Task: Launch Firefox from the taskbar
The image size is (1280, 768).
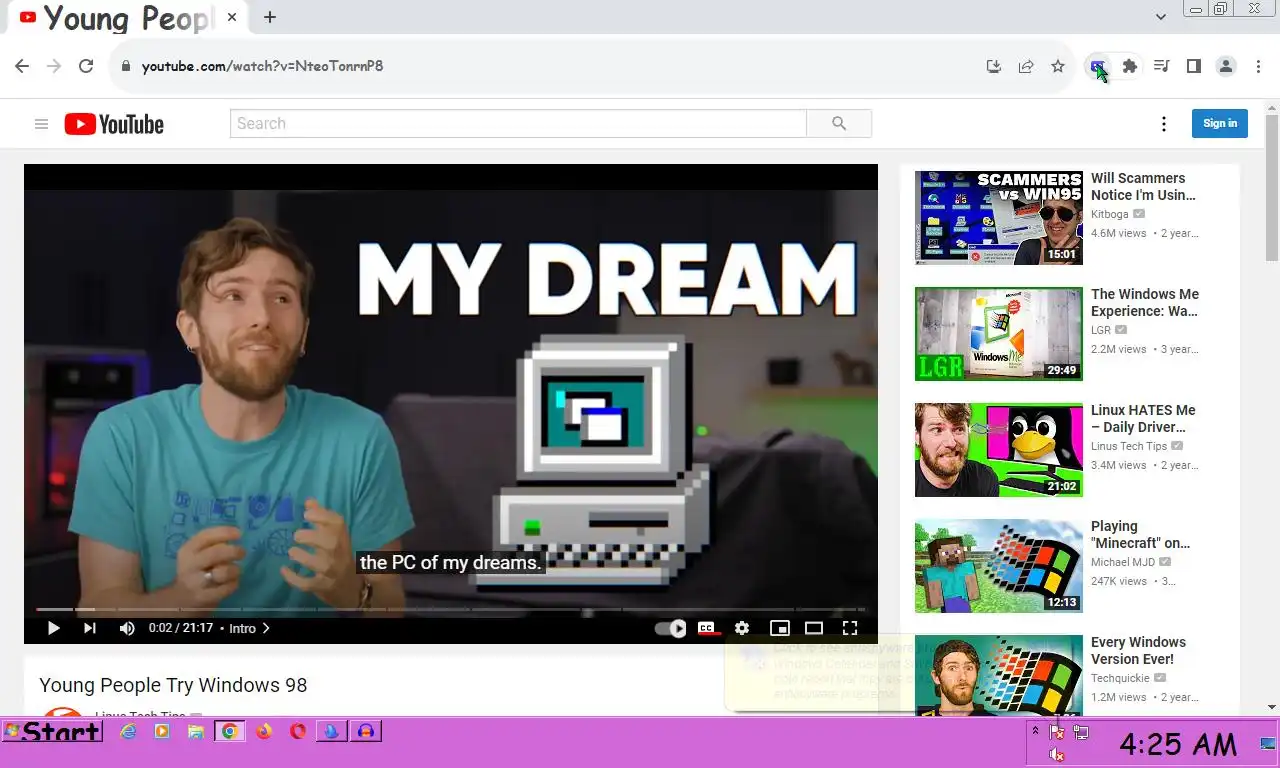Action: click(x=264, y=732)
